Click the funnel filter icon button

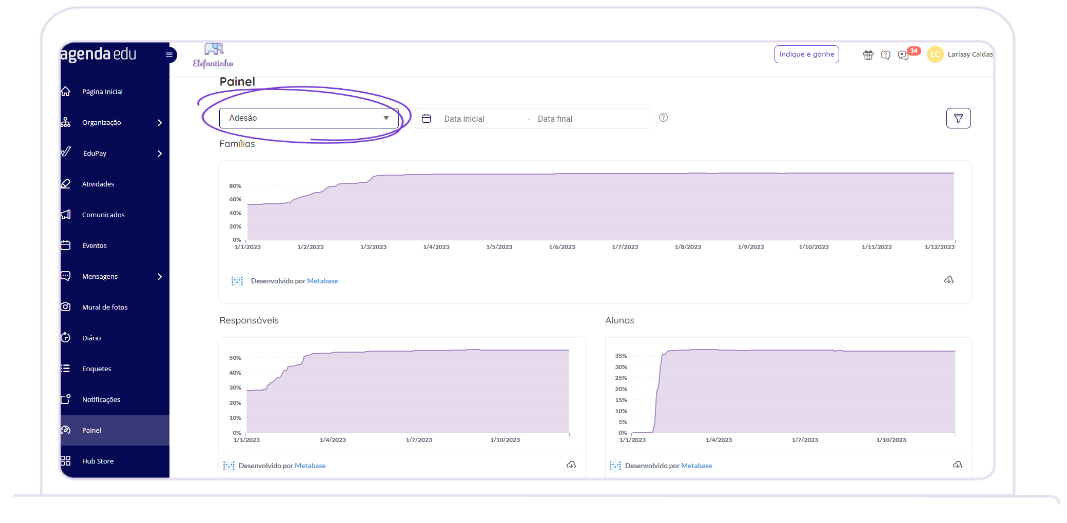point(958,118)
